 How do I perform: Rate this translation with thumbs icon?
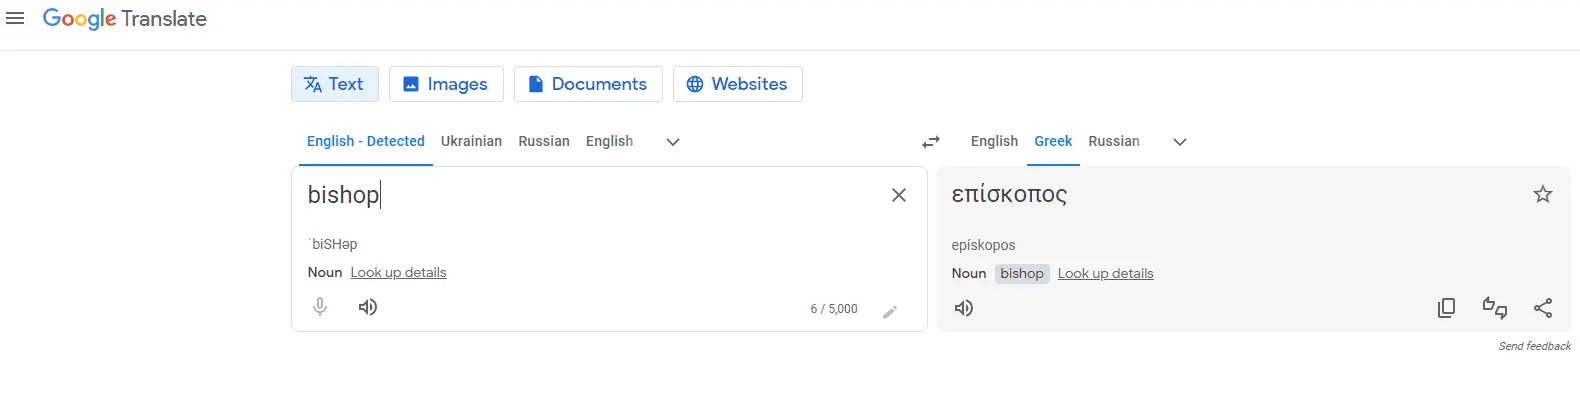tap(1495, 308)
